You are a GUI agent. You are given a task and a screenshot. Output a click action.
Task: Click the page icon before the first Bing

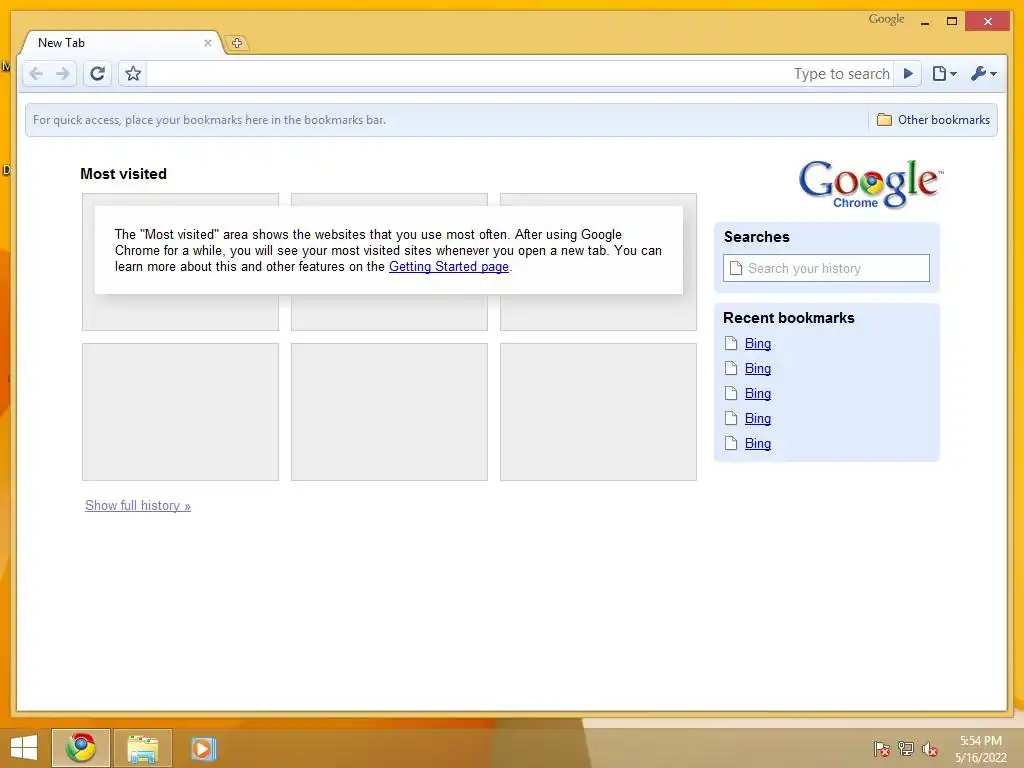click(x=731, y=344)
